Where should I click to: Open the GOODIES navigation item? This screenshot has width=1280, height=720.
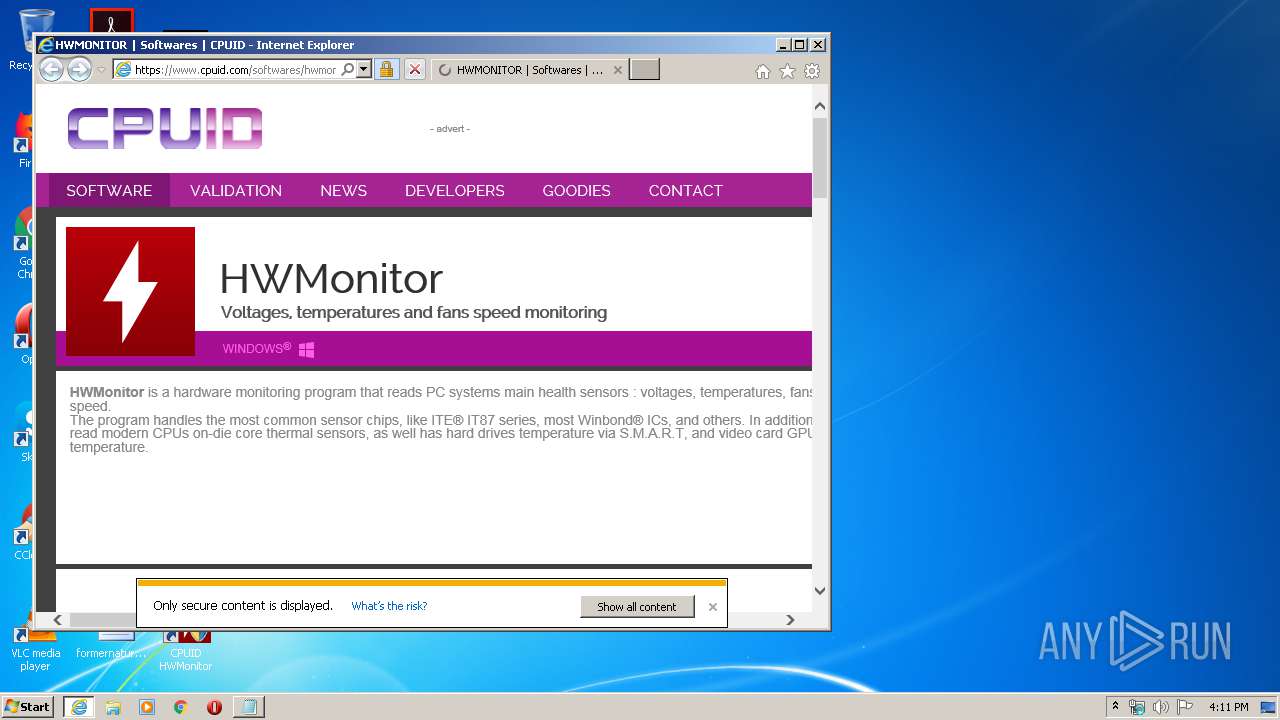[x=576, y=190]
